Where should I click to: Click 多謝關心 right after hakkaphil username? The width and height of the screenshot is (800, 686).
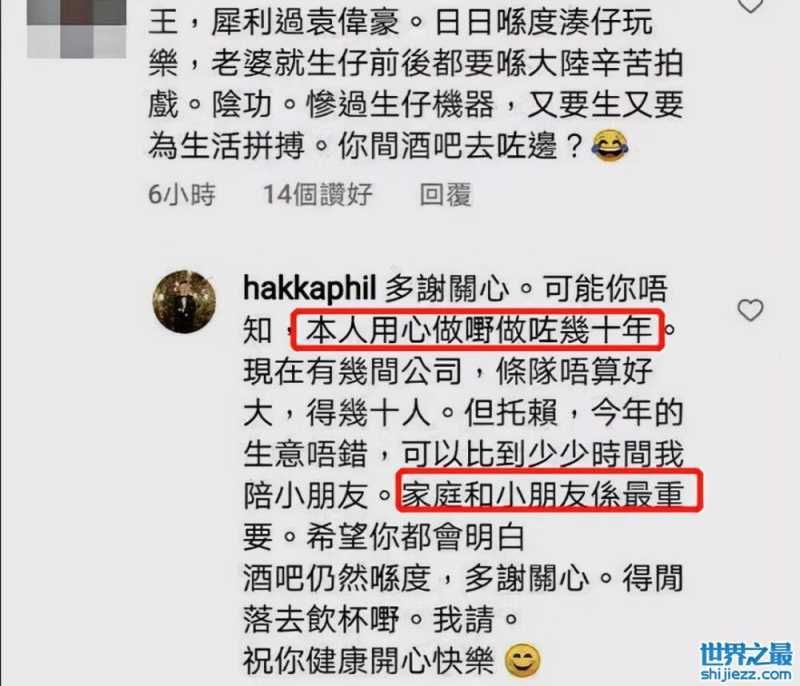[446, 289]
